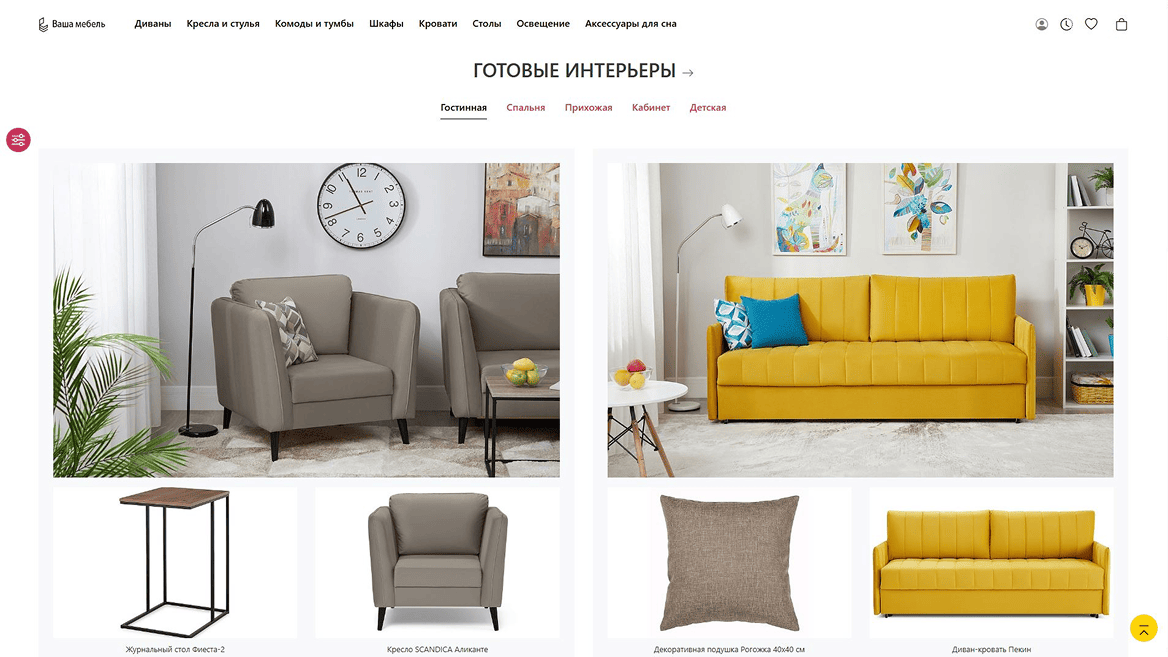Switch to the Прихожая tab
1168x657 pixels.
tap(588, 107)
